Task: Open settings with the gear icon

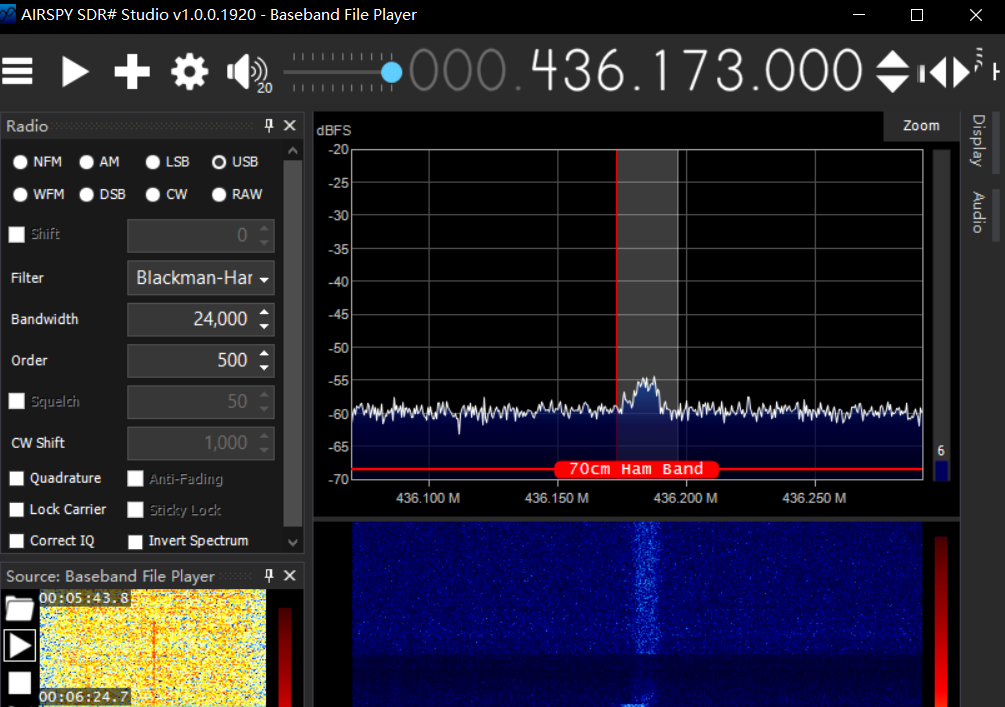Action: (189, 71)
